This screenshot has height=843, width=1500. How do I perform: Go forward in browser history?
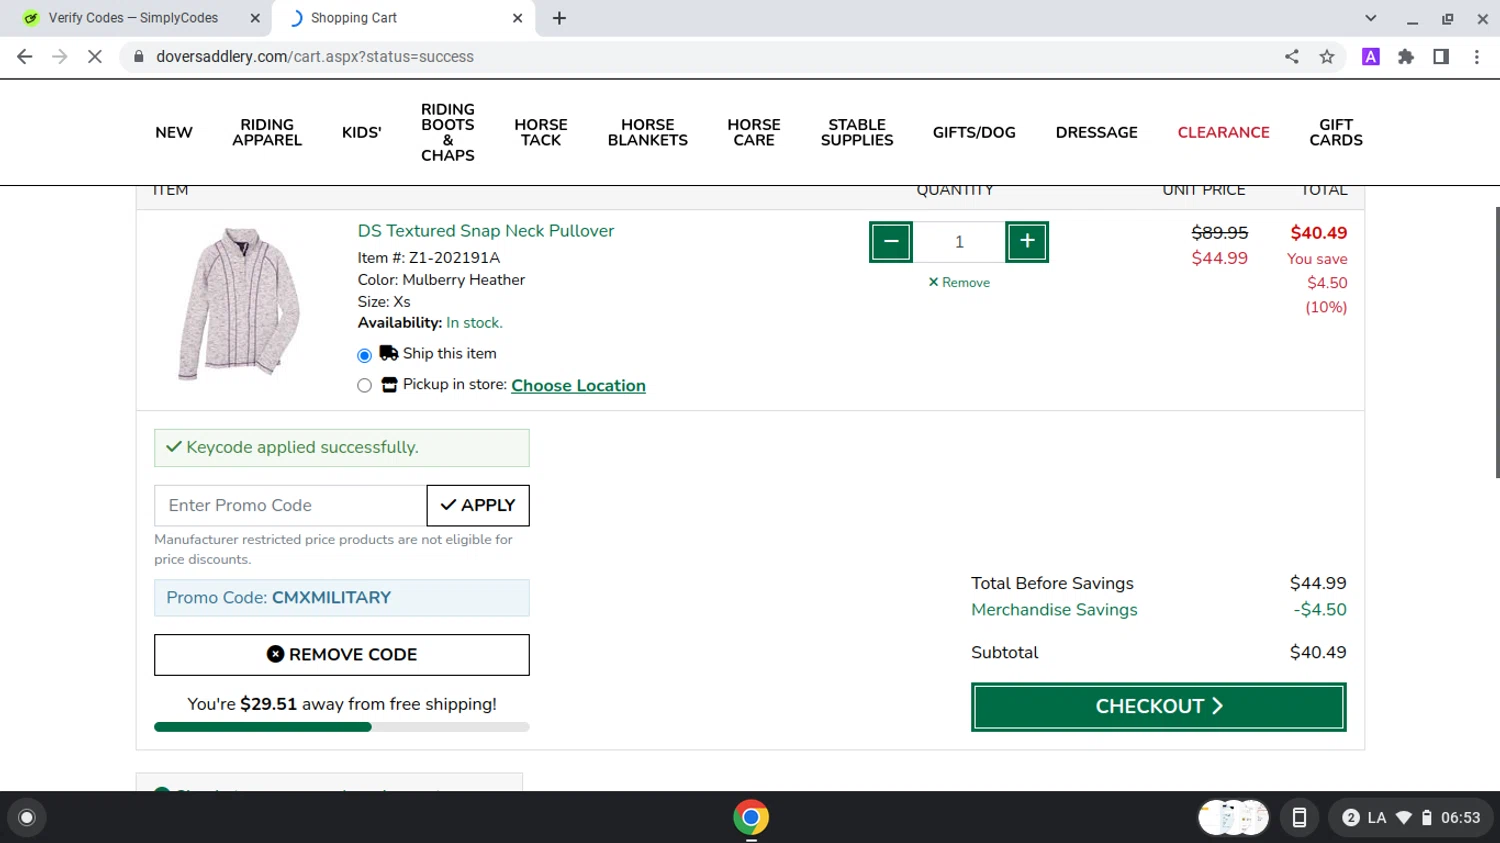pyautogui.click(x=60, y=57)
